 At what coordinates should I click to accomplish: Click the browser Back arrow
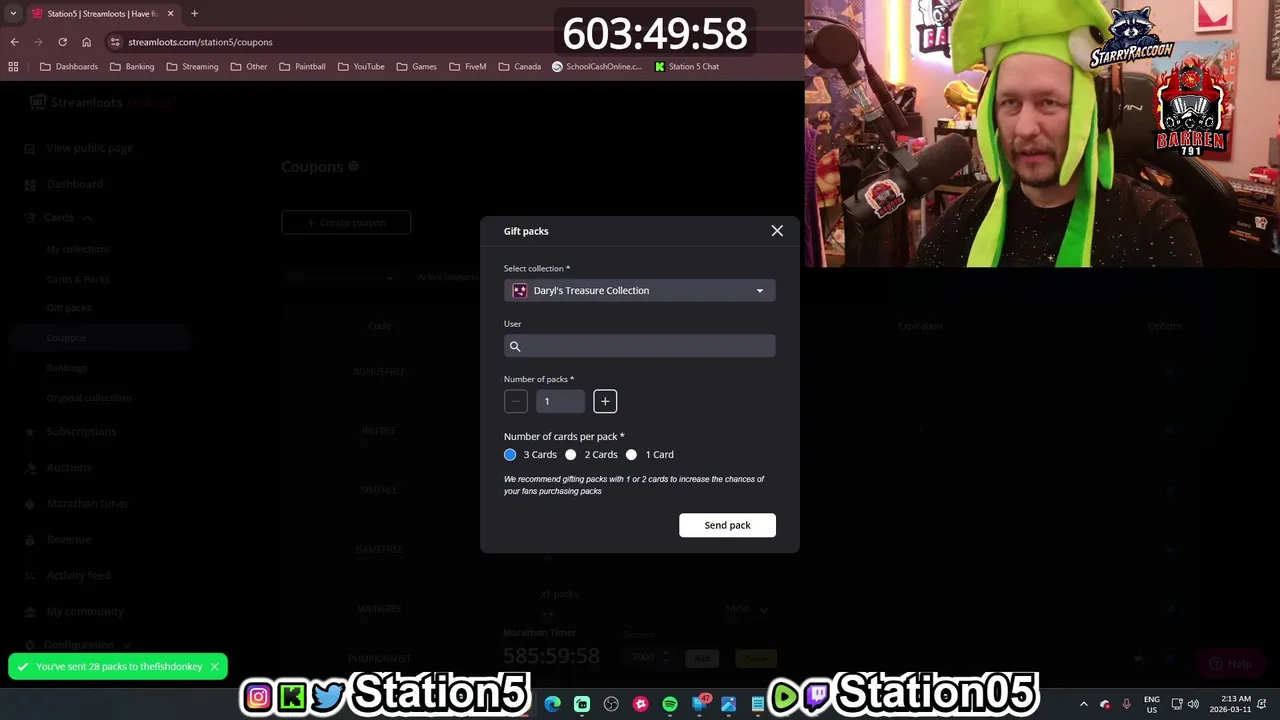coord(14,42)
